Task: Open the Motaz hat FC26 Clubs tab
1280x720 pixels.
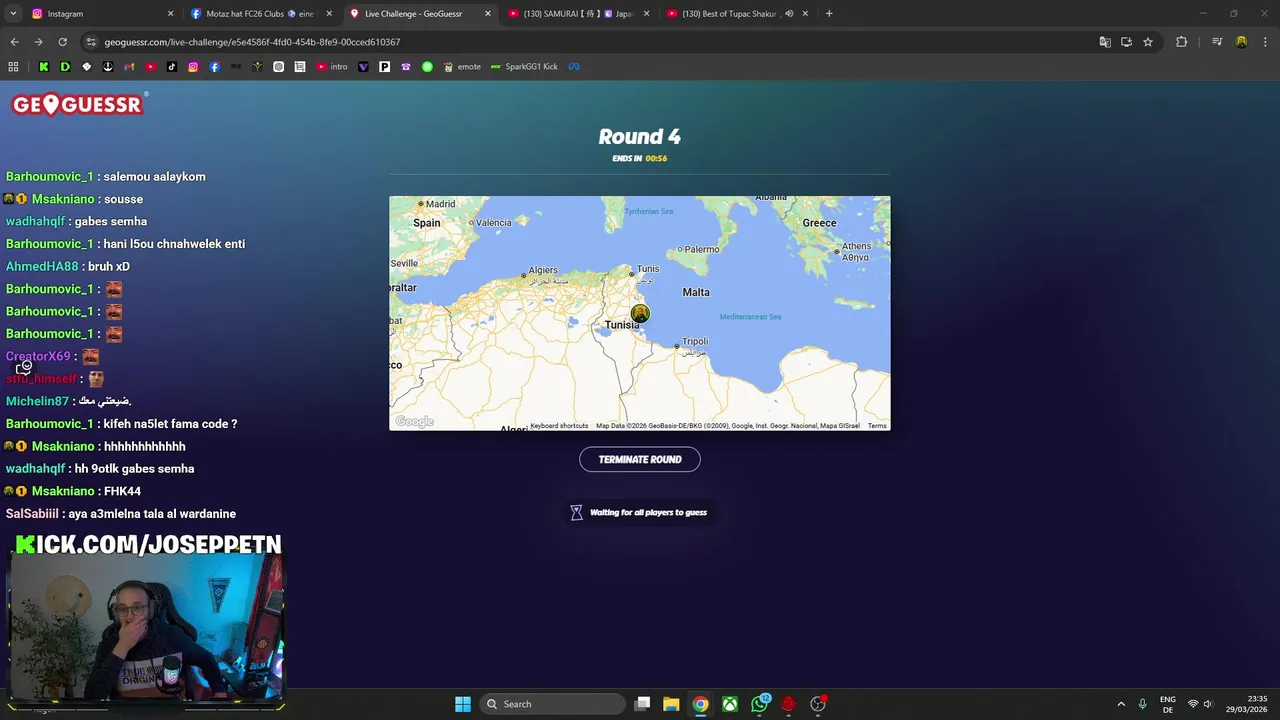Action: tap(260, 14)
